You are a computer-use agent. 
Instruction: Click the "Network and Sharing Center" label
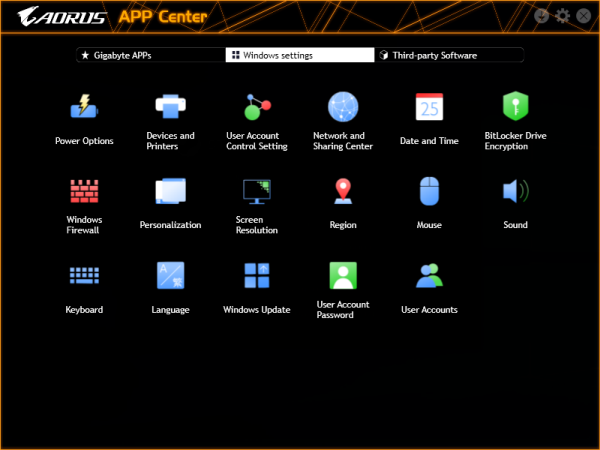pyautogui.click(x=343, y=141)
